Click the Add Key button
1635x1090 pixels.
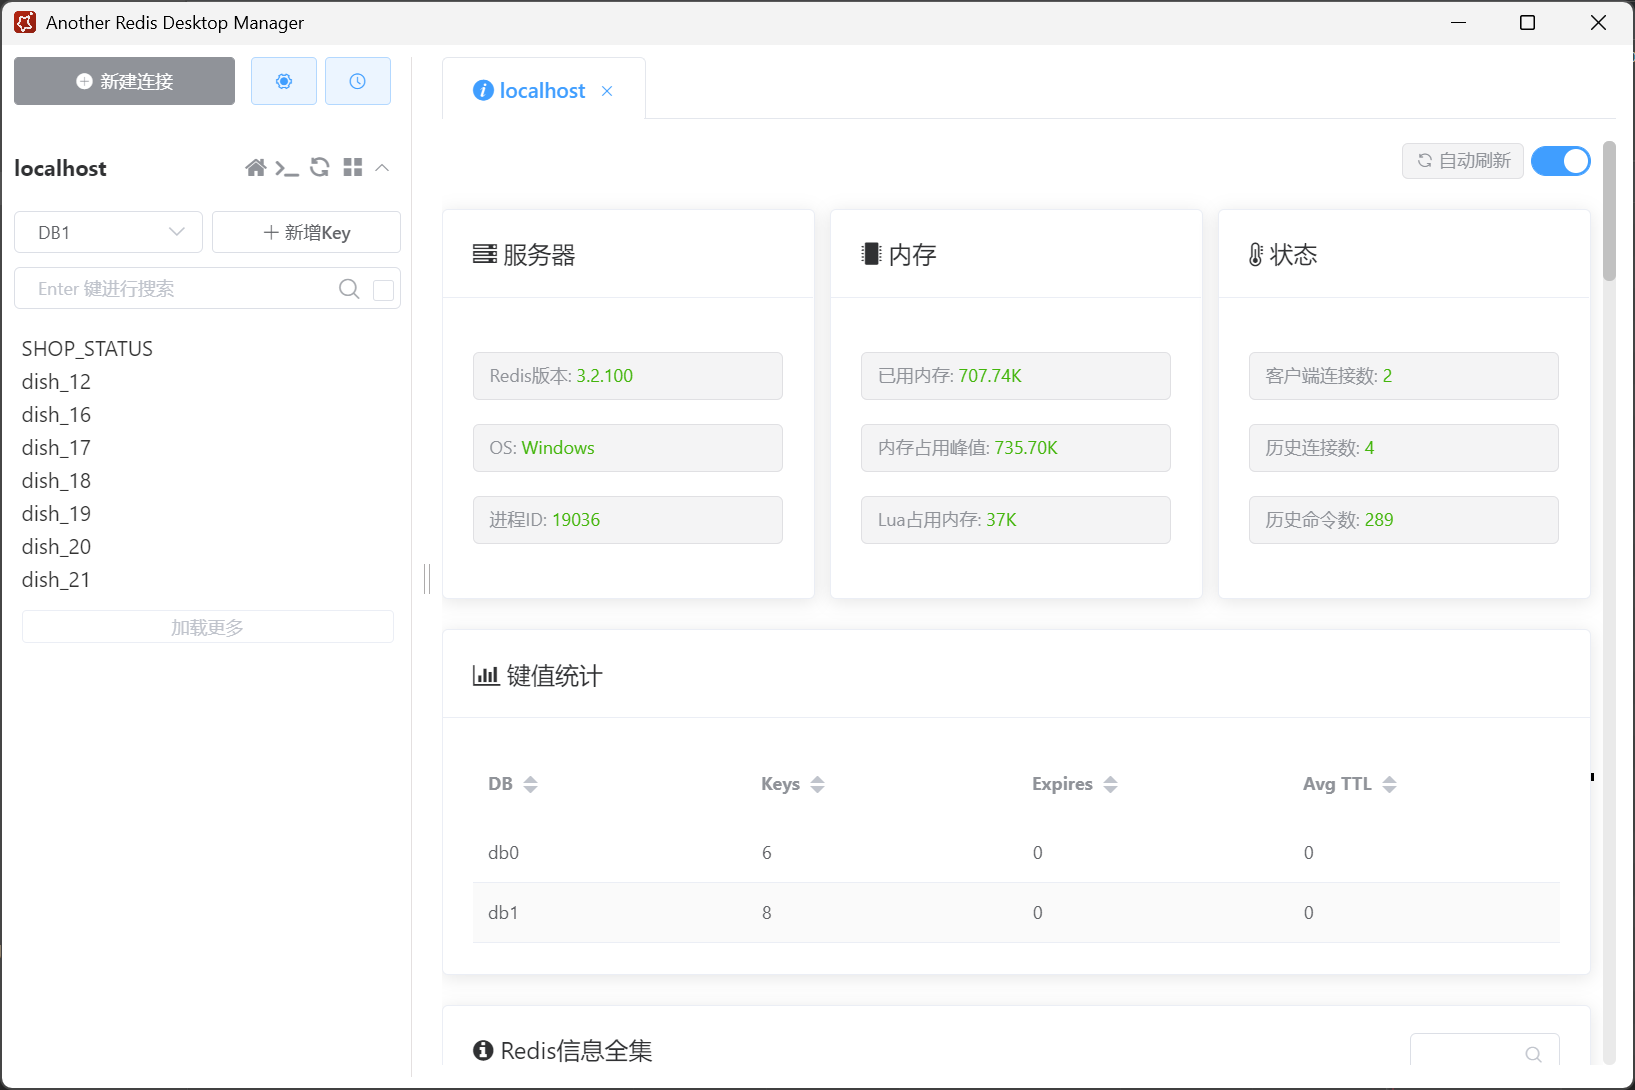coord(306,232)
